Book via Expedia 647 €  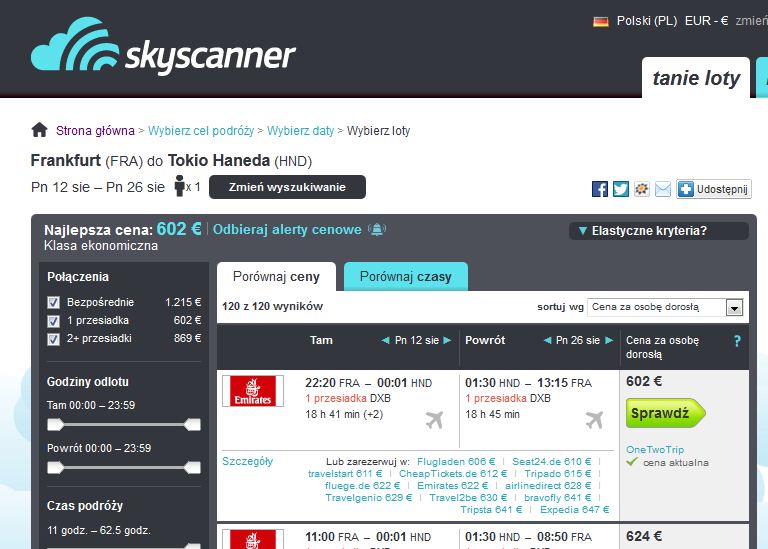coord(575,509)
